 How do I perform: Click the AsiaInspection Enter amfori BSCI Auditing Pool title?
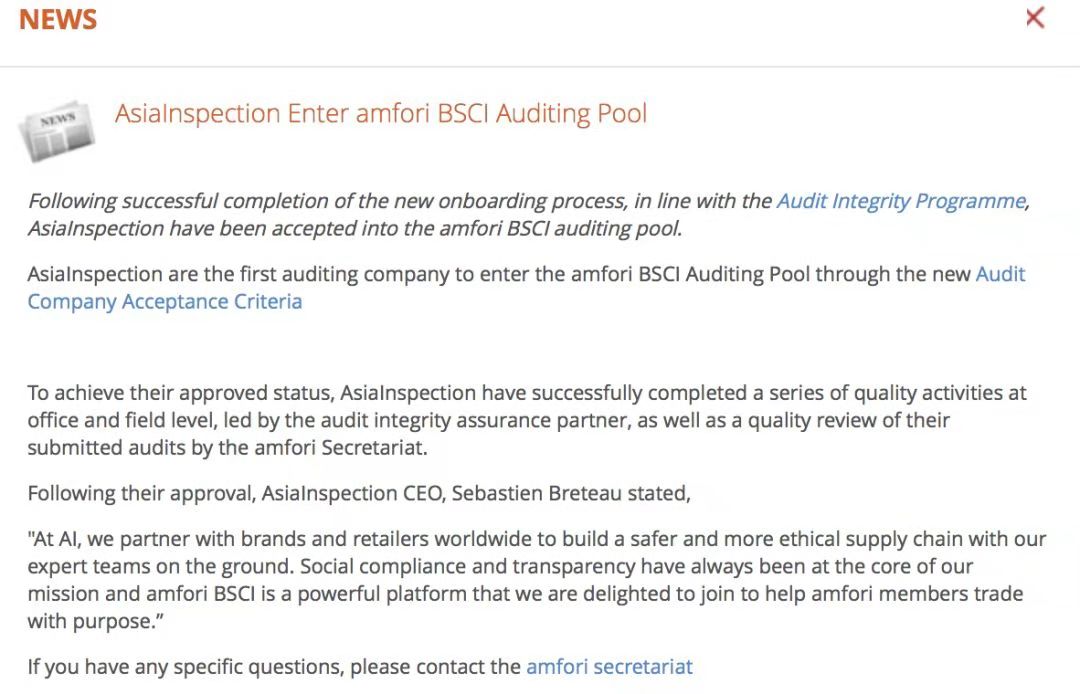pos(381,114)
